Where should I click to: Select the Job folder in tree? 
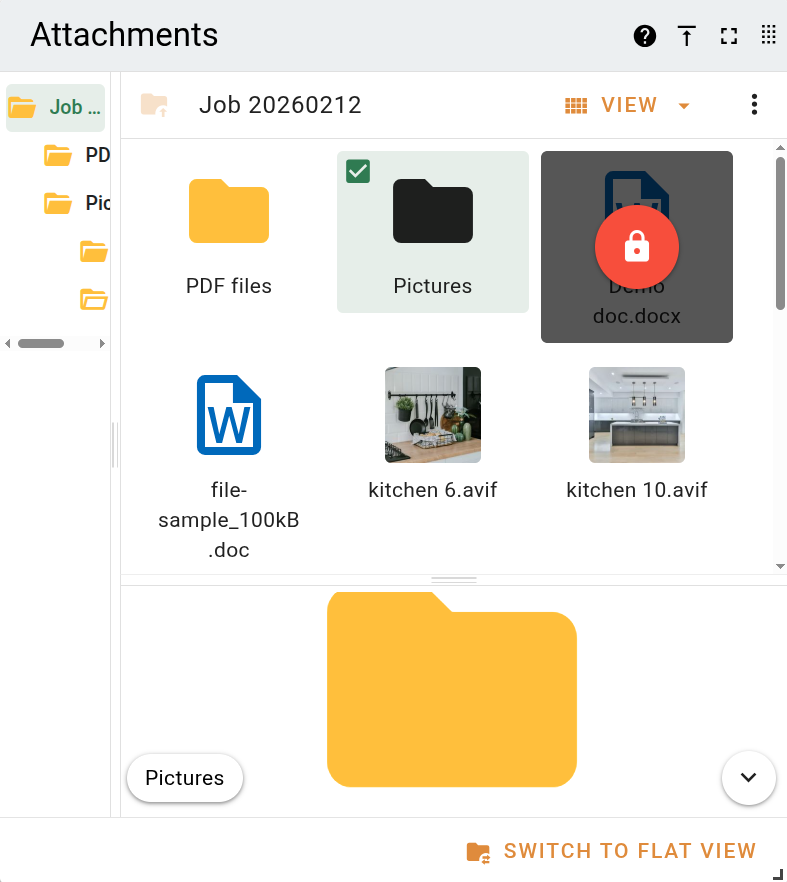tap(55, 107)
